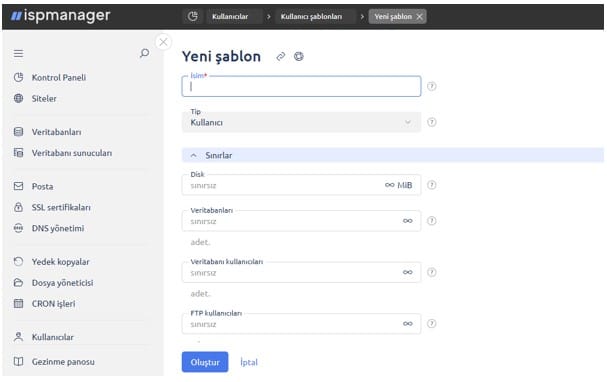Open the Tip dropdown showing Kullanıcı
Image resolution: width=607 pixels, height=382 pixels.
[x=301, y=122]
